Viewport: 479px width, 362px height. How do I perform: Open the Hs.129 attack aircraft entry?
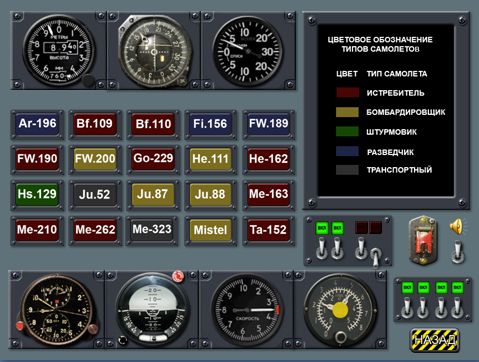coord(37,194)
